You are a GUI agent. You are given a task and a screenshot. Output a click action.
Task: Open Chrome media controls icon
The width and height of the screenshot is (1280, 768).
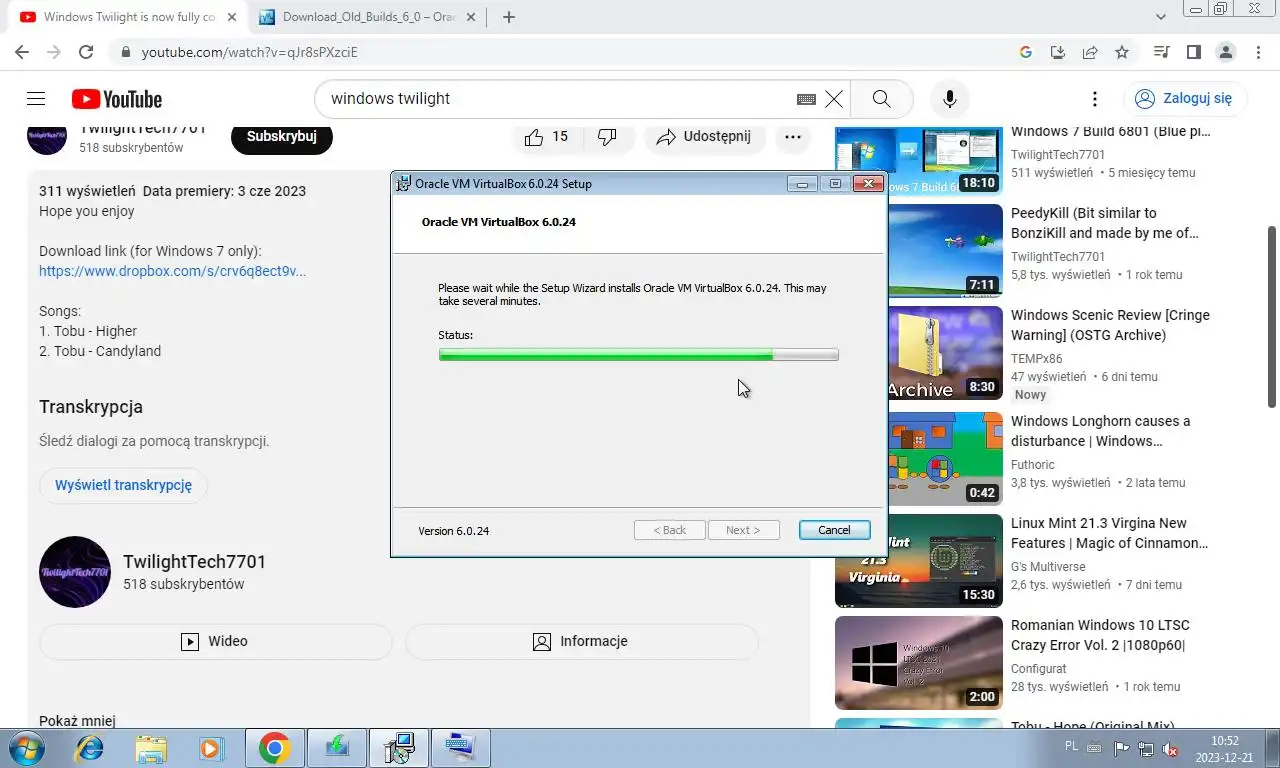coord(1161,52)
